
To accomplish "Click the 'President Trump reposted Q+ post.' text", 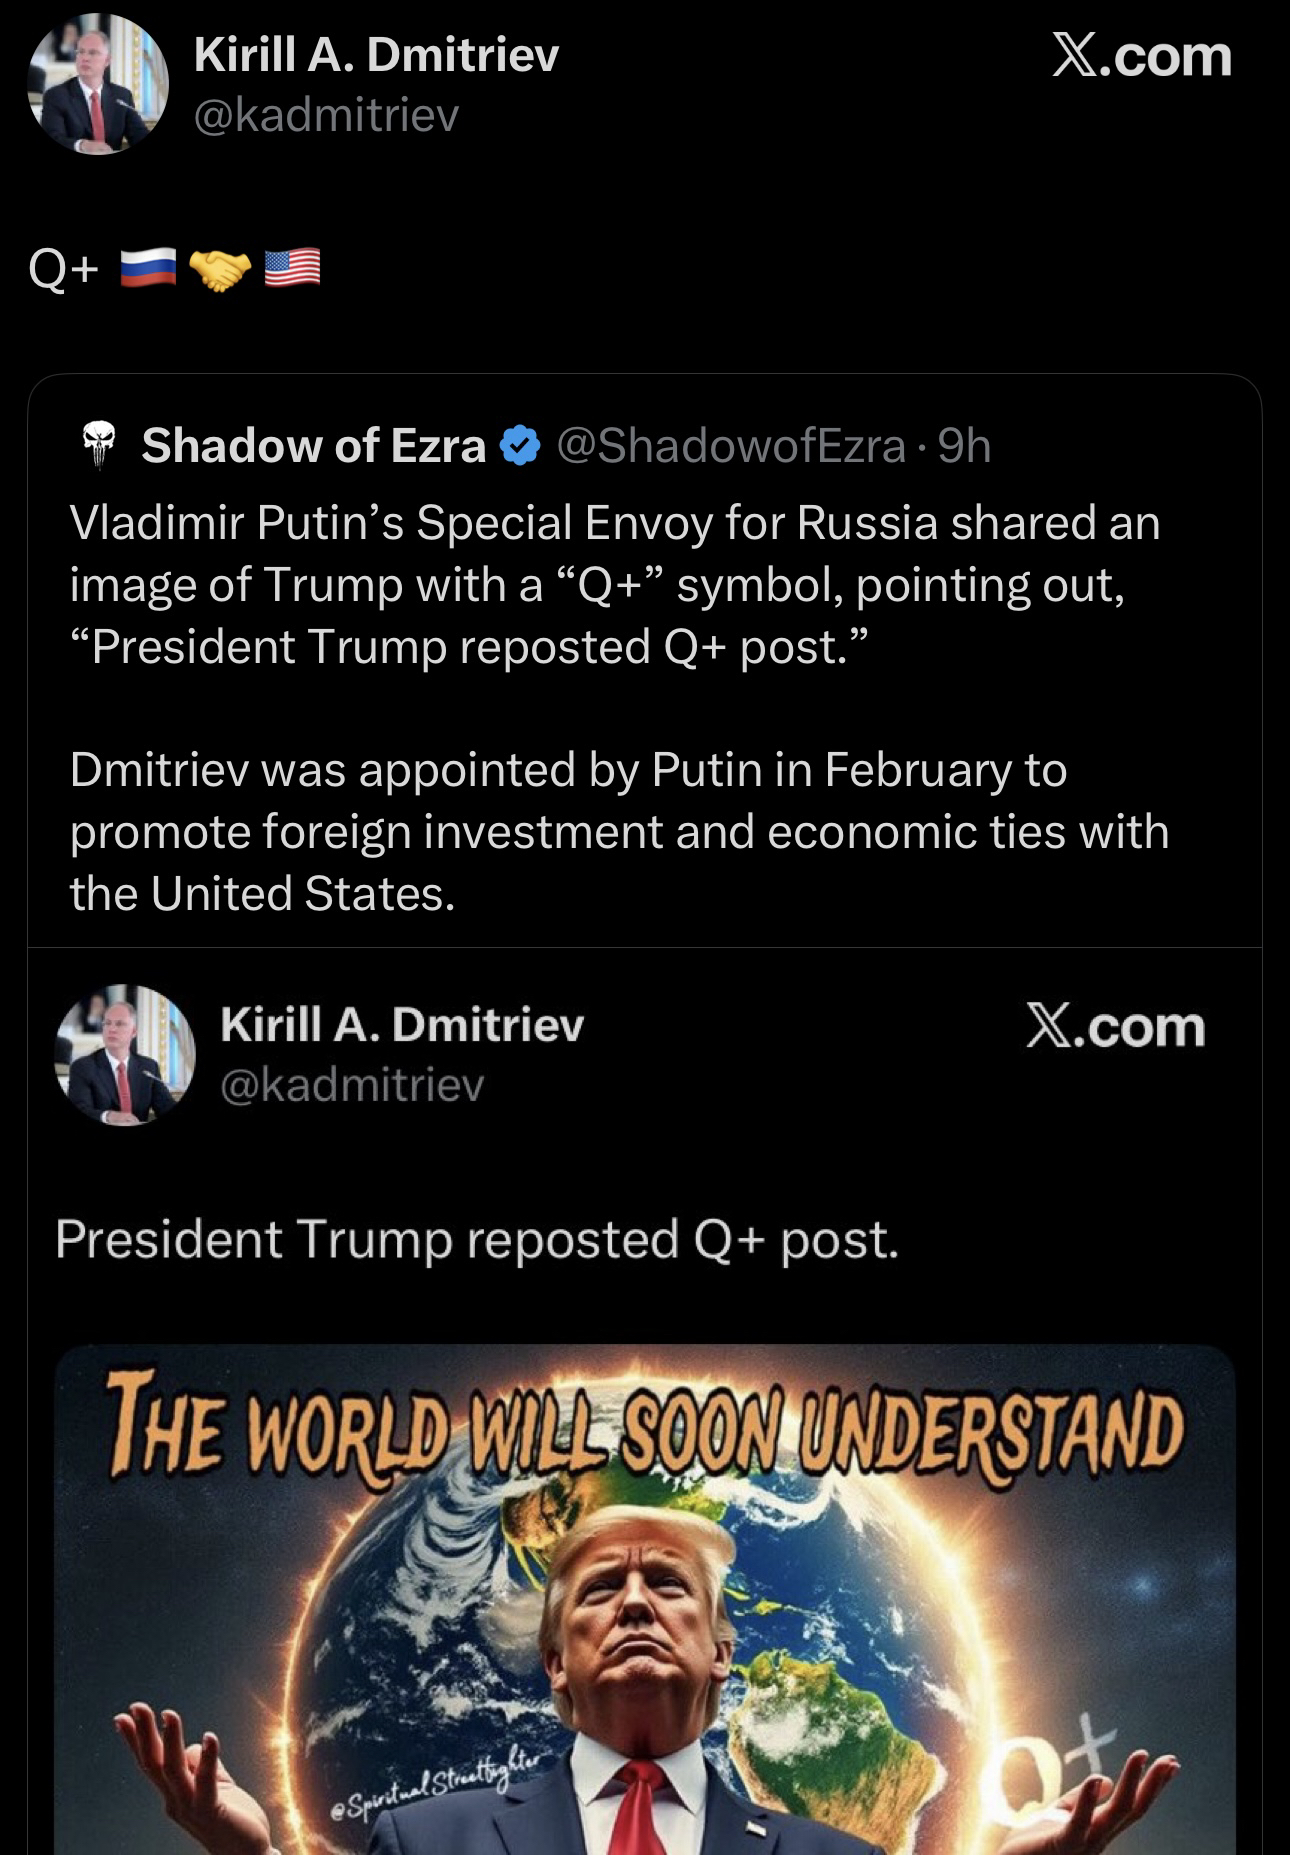I will pos(477,1239).
